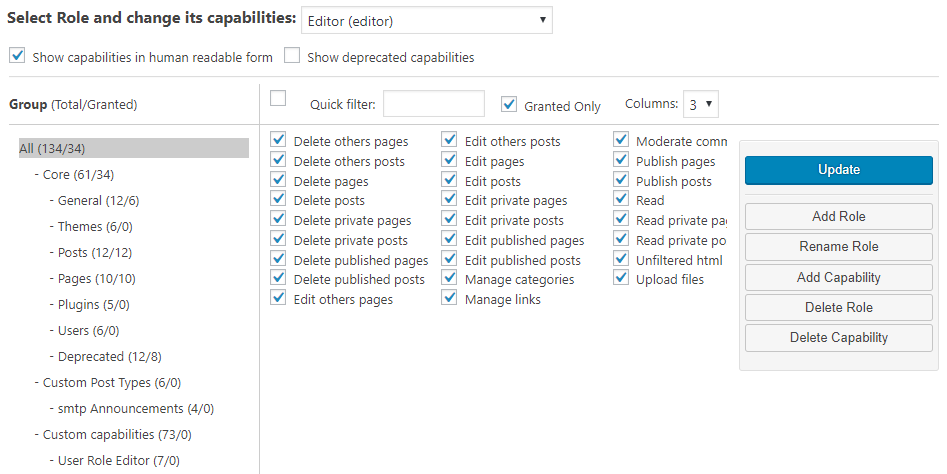Image resolution: width=947 pixels, height=474 pixels.
Task: Select the Core (61/34) group
Action: (78, 175)
